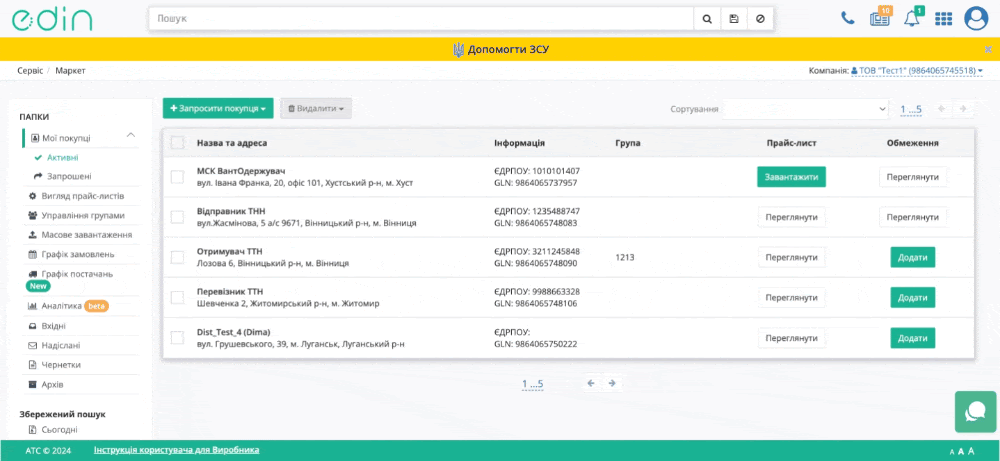The width and height of the screenshot is (1000, 461).
Task: Click the Маркет breadcrumb
Action: click(x=70, y=71)
